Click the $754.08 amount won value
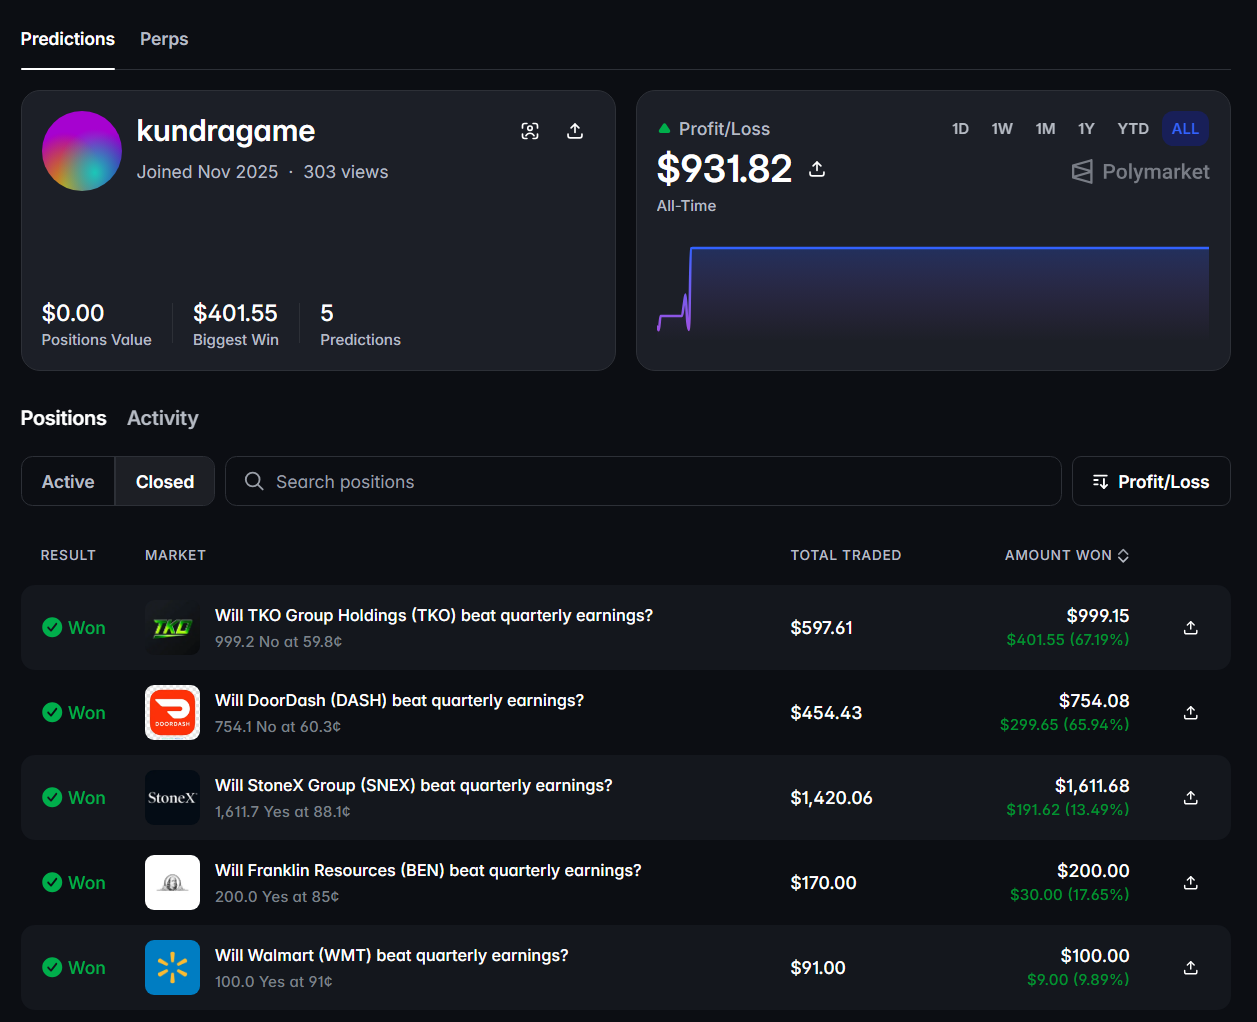1257x1022 pixels. [1094, 701]
